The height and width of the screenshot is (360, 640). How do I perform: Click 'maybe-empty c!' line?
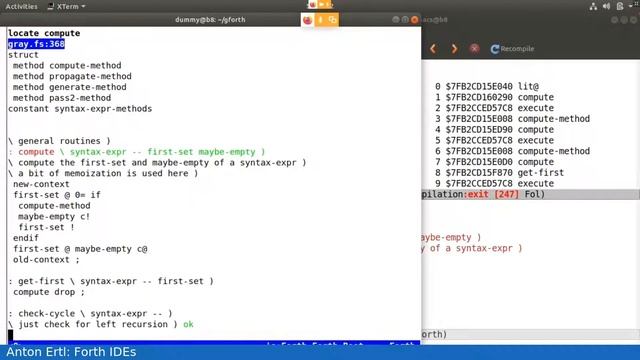coord(54,216)
